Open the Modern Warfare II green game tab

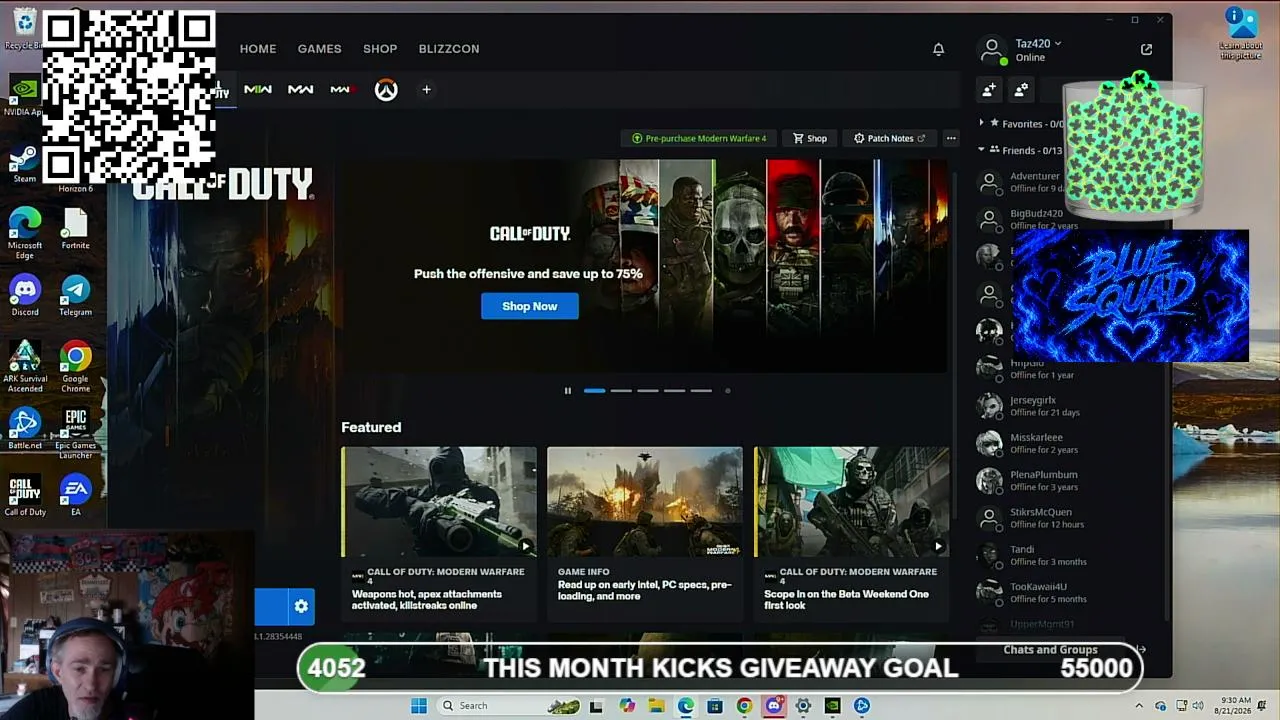[x=258, y=90]
